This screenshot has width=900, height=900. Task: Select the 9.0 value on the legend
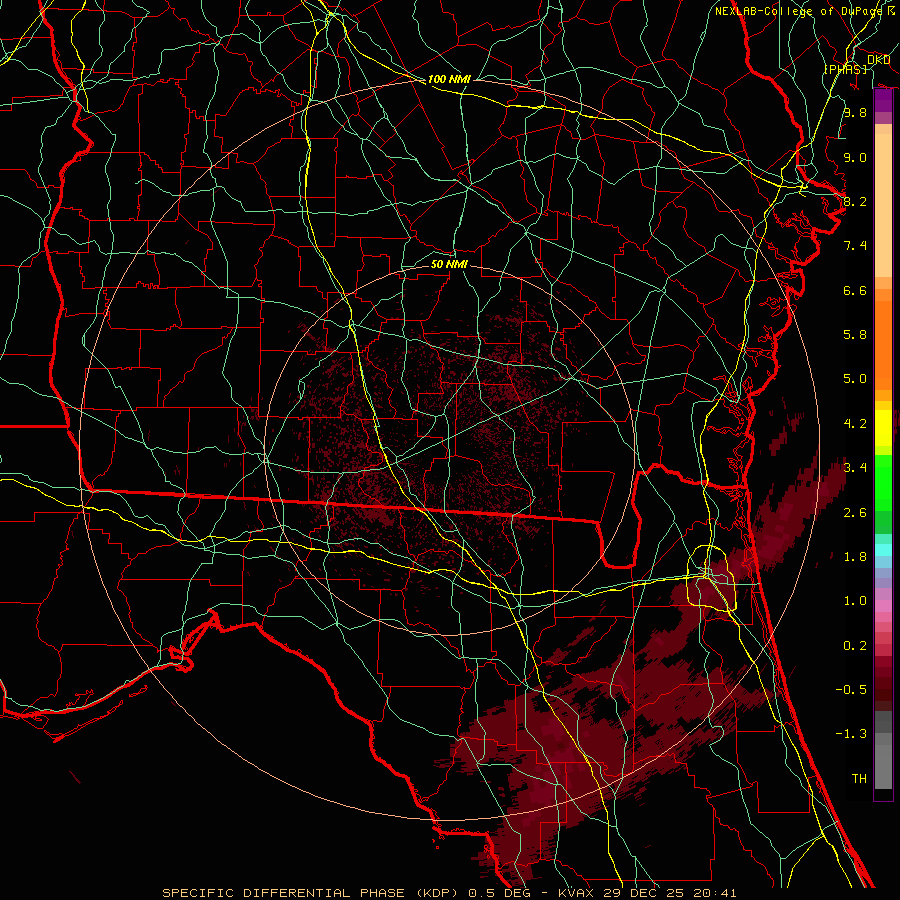(x=855, y=157)
